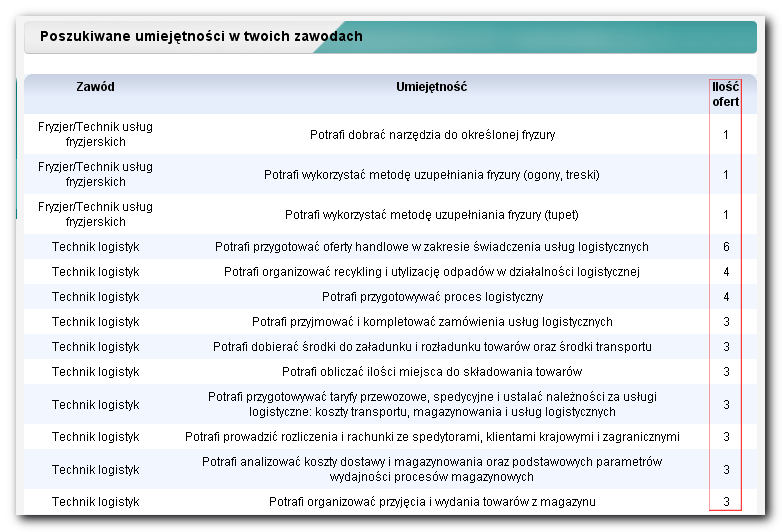
Task: Select skill about ogony, treski hair supplementation
Action: tap(431, 175)
